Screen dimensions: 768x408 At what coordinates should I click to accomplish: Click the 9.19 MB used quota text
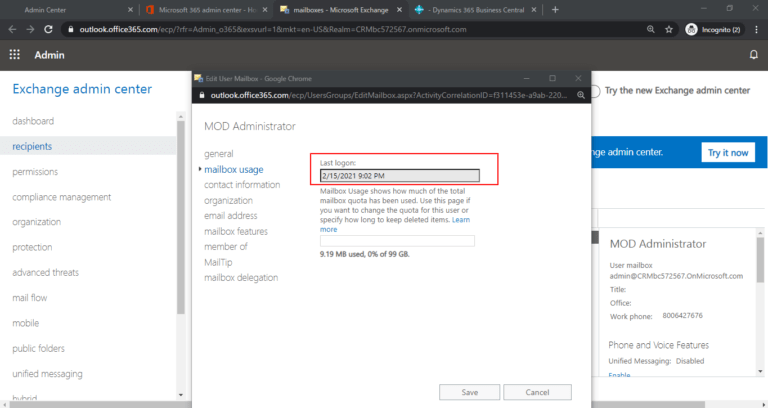pyautogui.click(x=364, y=254)
